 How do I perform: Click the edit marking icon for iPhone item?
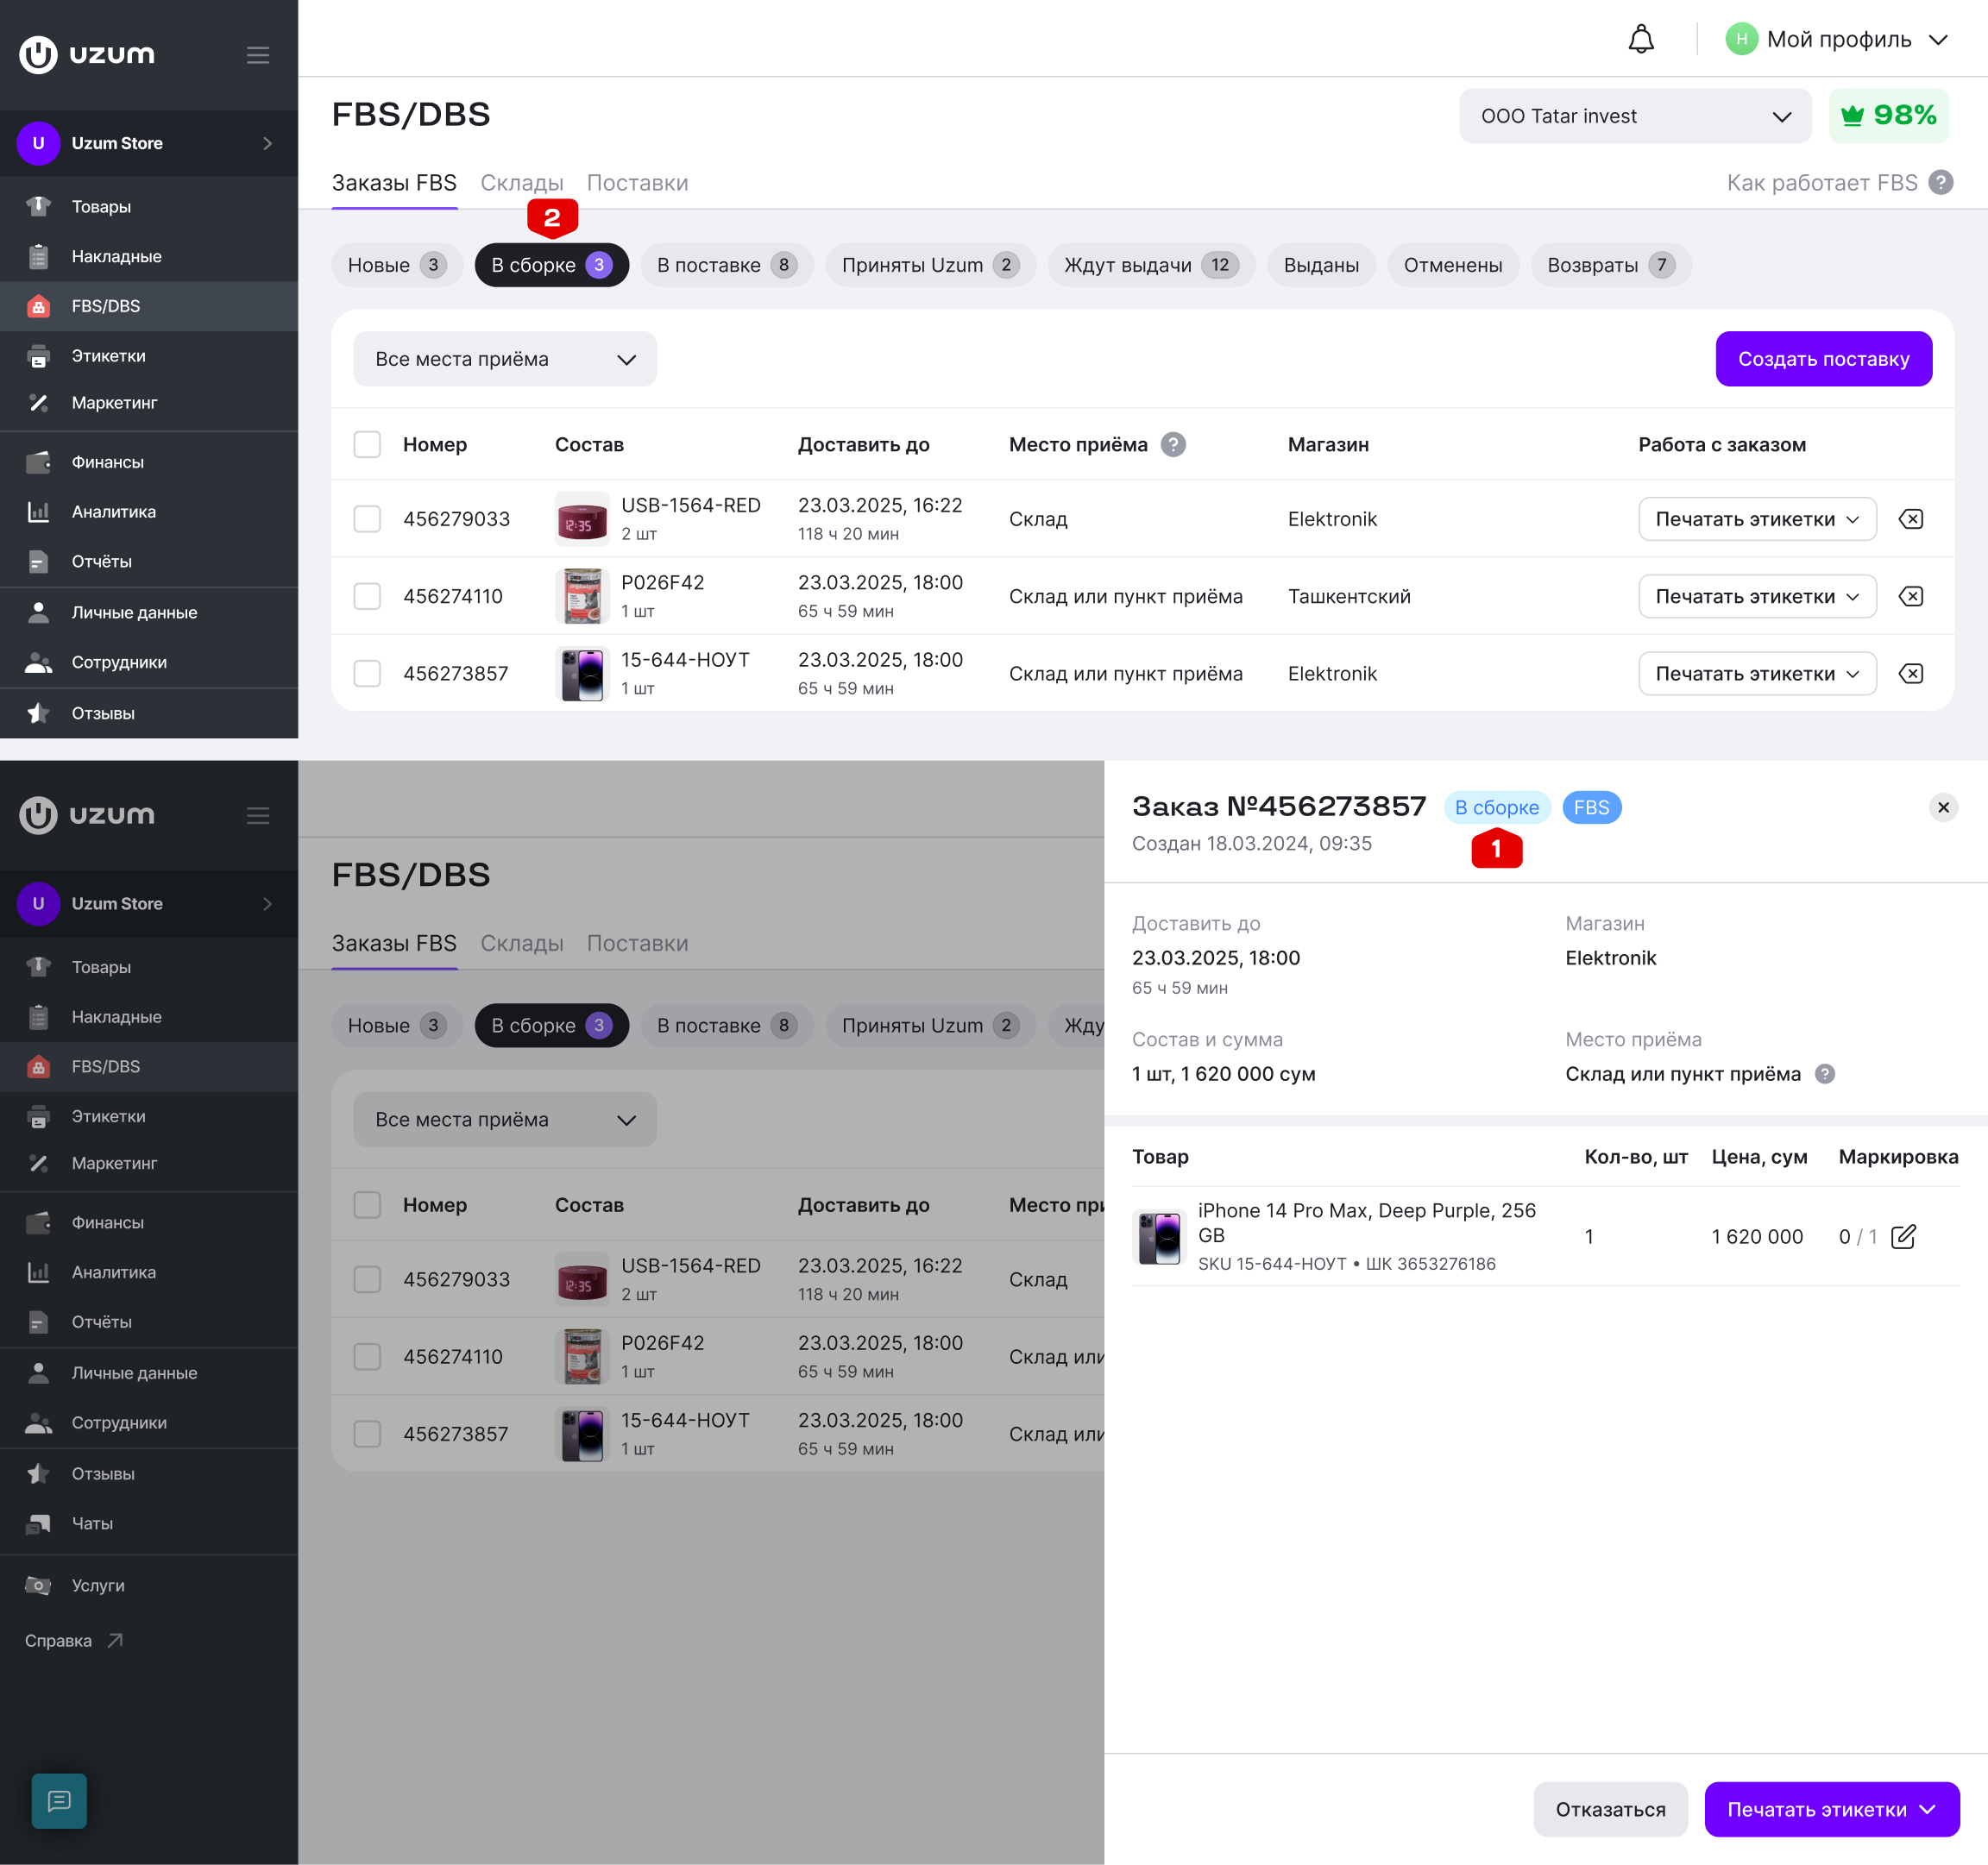click(x=1904, y=1236)
